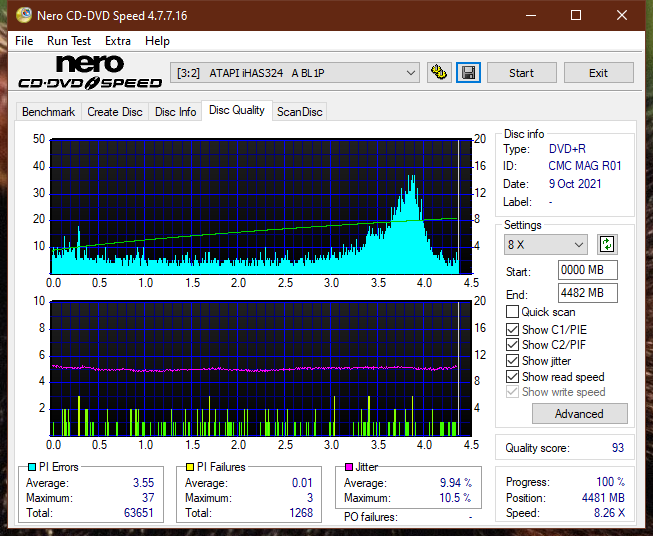Image resolution: width=653 pixels, height=536 pixels.
Task: Click the save floppy disk icon
Action: 469,73
